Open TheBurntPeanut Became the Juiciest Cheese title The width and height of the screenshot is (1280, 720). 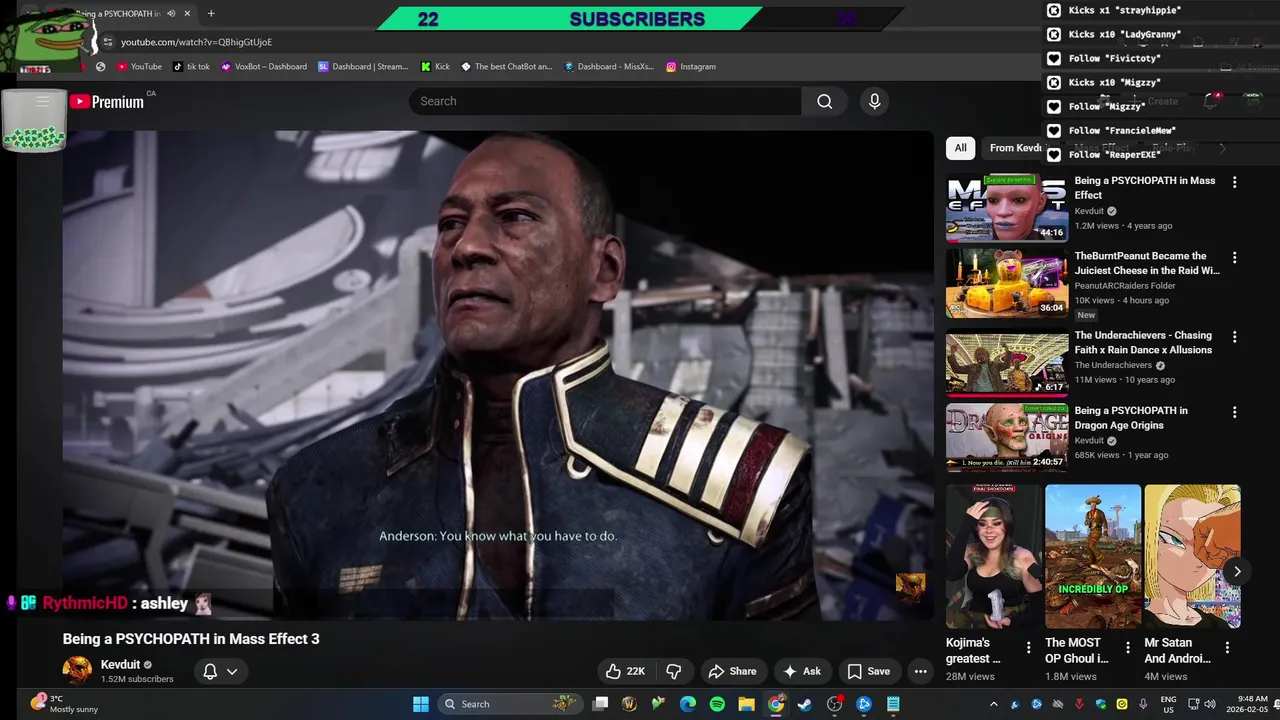[1147, 263]
